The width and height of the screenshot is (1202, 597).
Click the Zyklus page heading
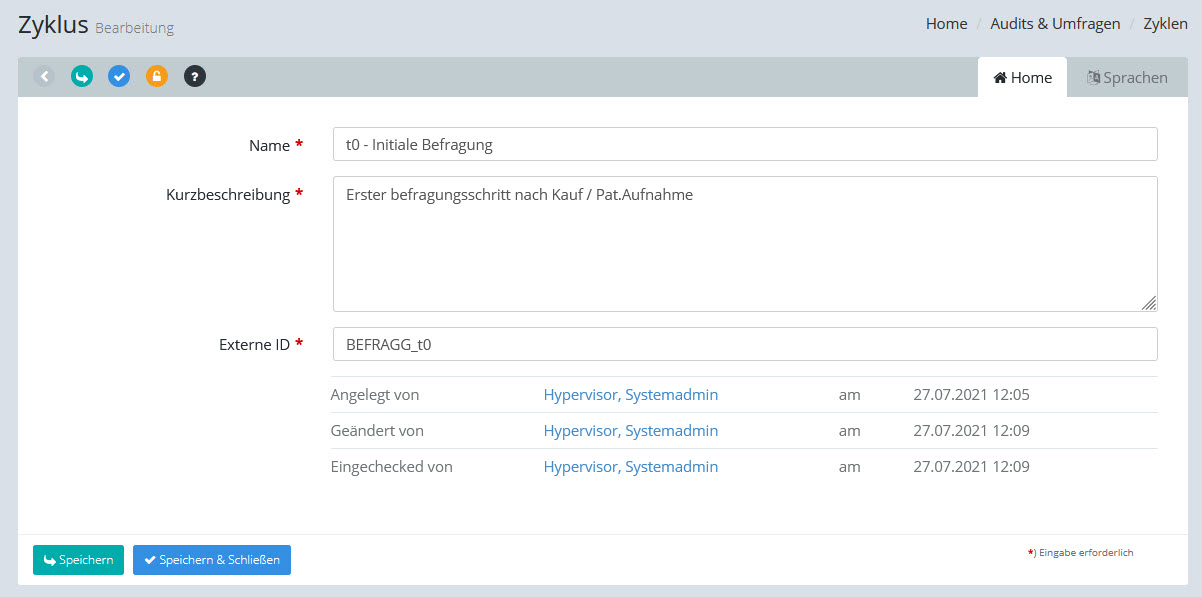pos(53,25)
